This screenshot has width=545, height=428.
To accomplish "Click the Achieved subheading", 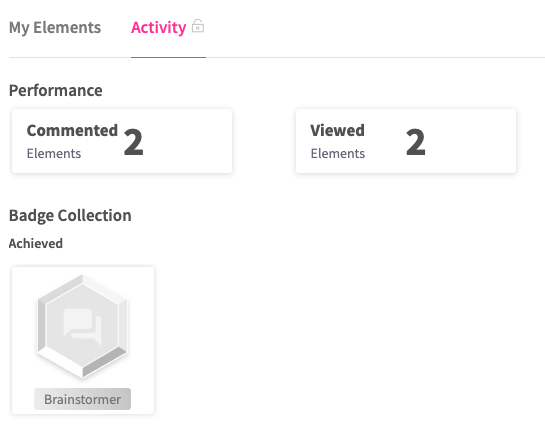I will [x=36, y=243].
